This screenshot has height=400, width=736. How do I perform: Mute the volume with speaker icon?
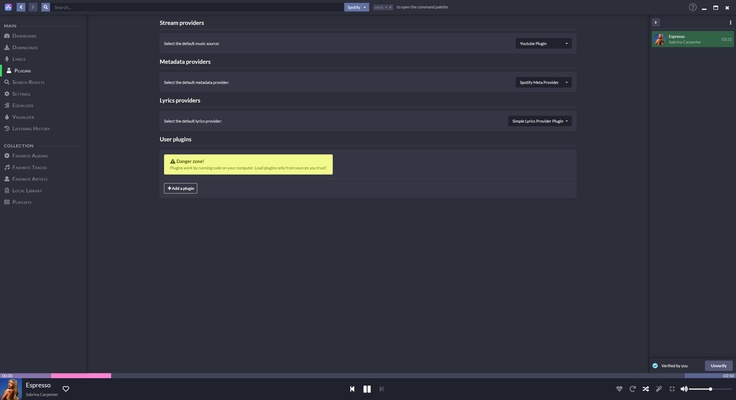click(x=684, y=389)
